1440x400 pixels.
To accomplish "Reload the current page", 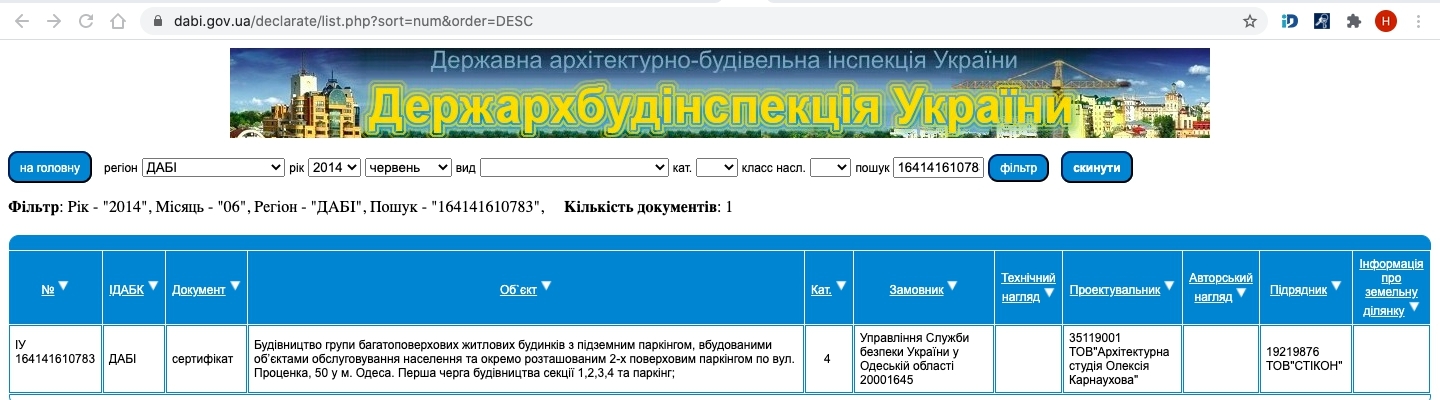I will 86,20.
